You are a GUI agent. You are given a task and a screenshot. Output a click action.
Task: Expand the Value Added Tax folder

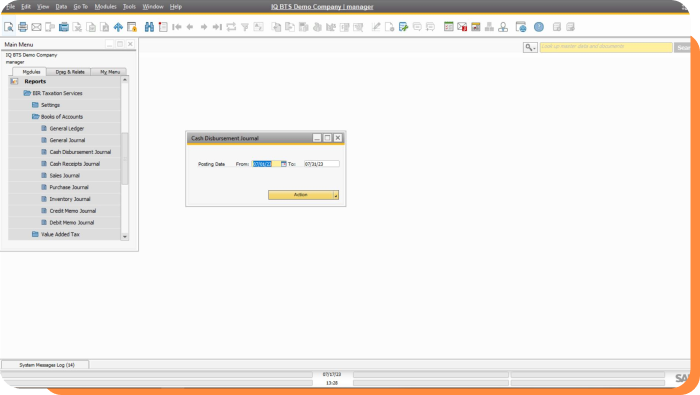[35, 234]
